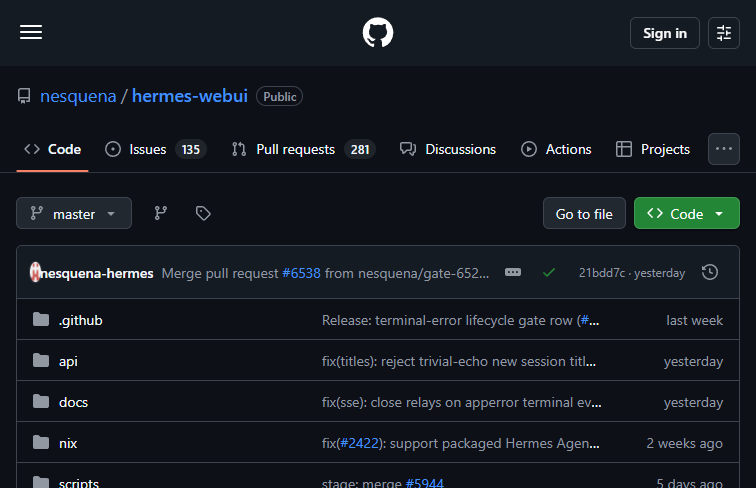This screenshot has width=756, height=488.
Task: Click 'last week' timestamp in .github row
Action: click(694, 320)
